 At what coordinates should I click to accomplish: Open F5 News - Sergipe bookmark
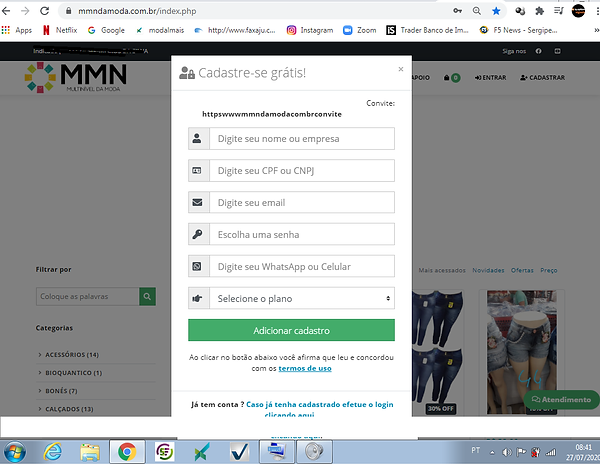[518, 30]
